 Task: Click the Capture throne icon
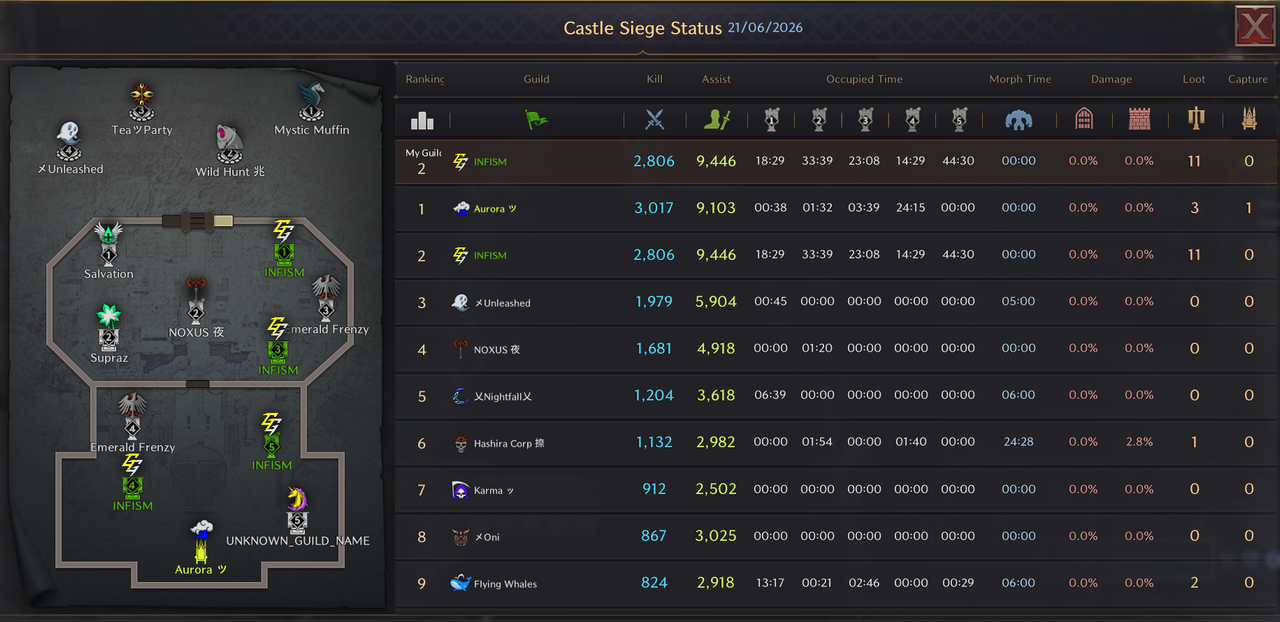1248,120
